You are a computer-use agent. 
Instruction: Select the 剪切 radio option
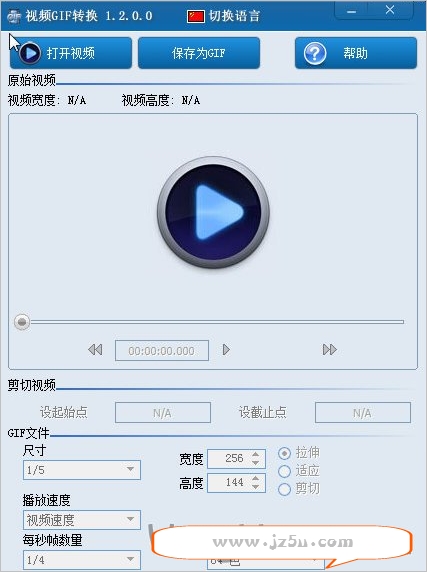(284, 489)
